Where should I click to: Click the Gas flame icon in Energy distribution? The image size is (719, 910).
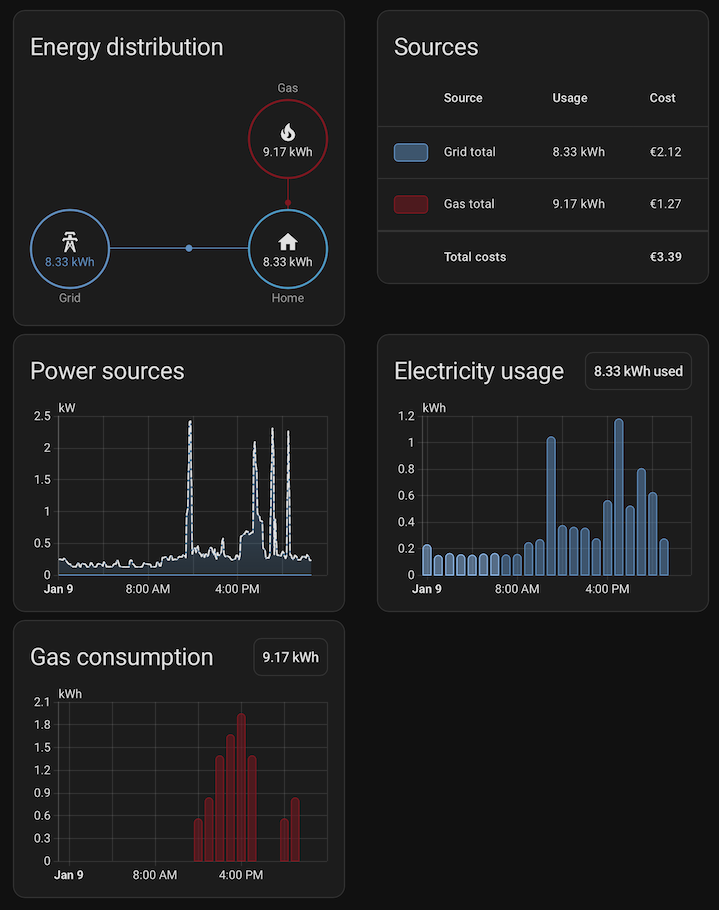click(288, 130)
